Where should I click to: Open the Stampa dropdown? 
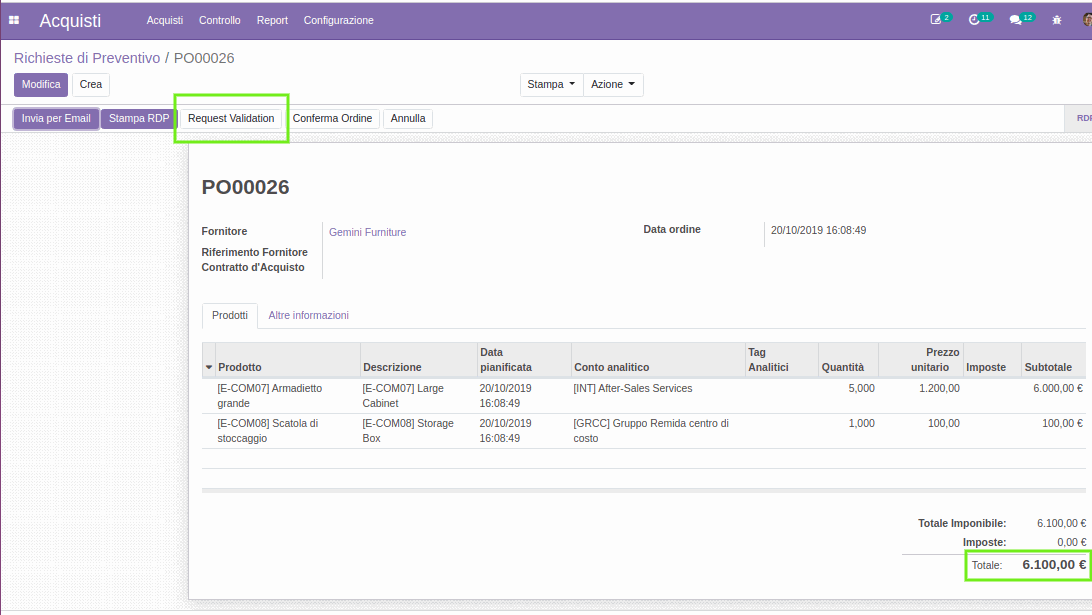[551, 85]
